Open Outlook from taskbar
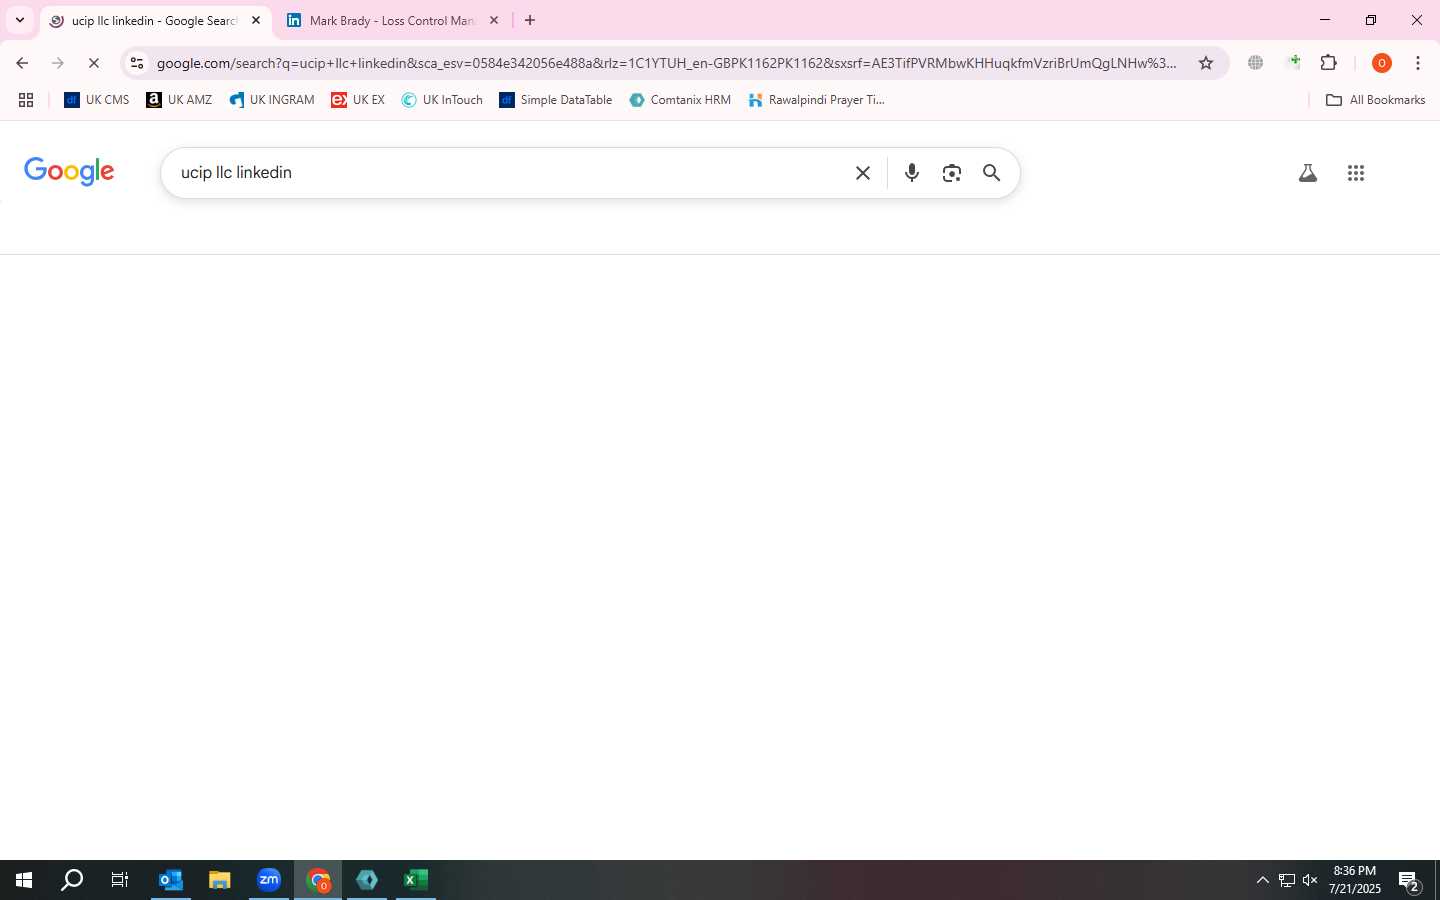 [171, 880]
